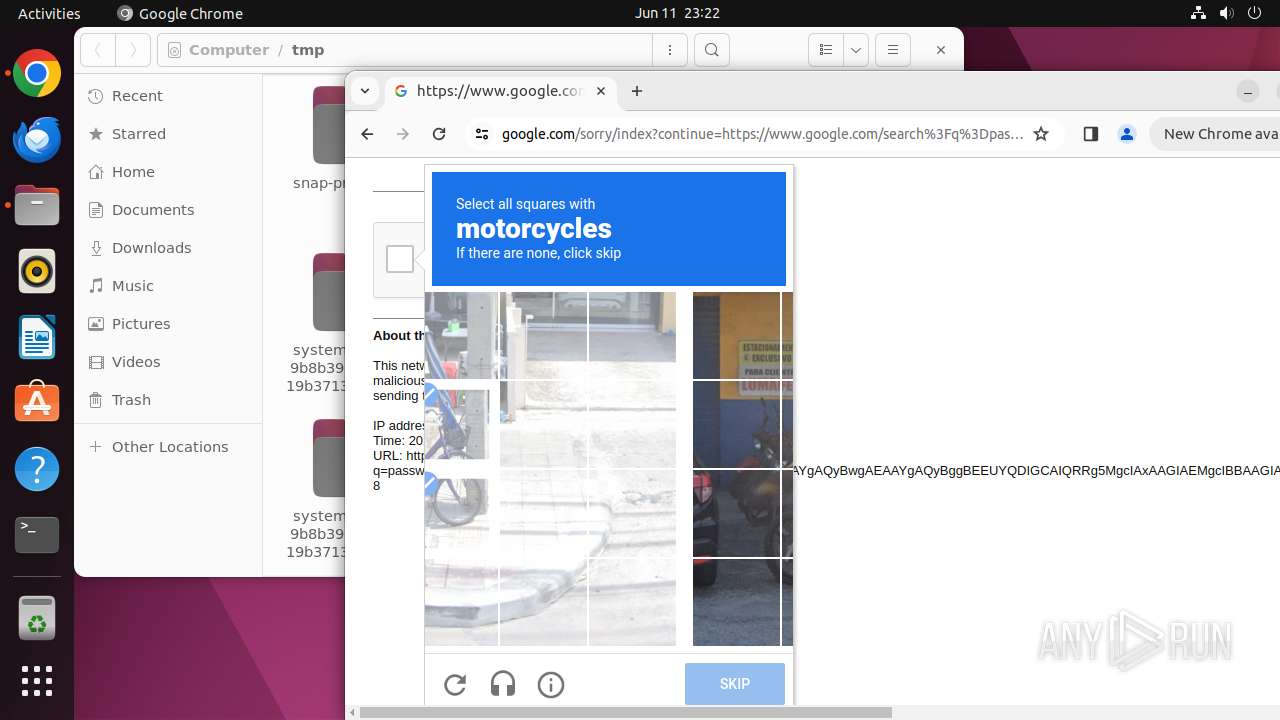Open Files hamburger main menu
The image size is (1280, 720).
[893, 50]
